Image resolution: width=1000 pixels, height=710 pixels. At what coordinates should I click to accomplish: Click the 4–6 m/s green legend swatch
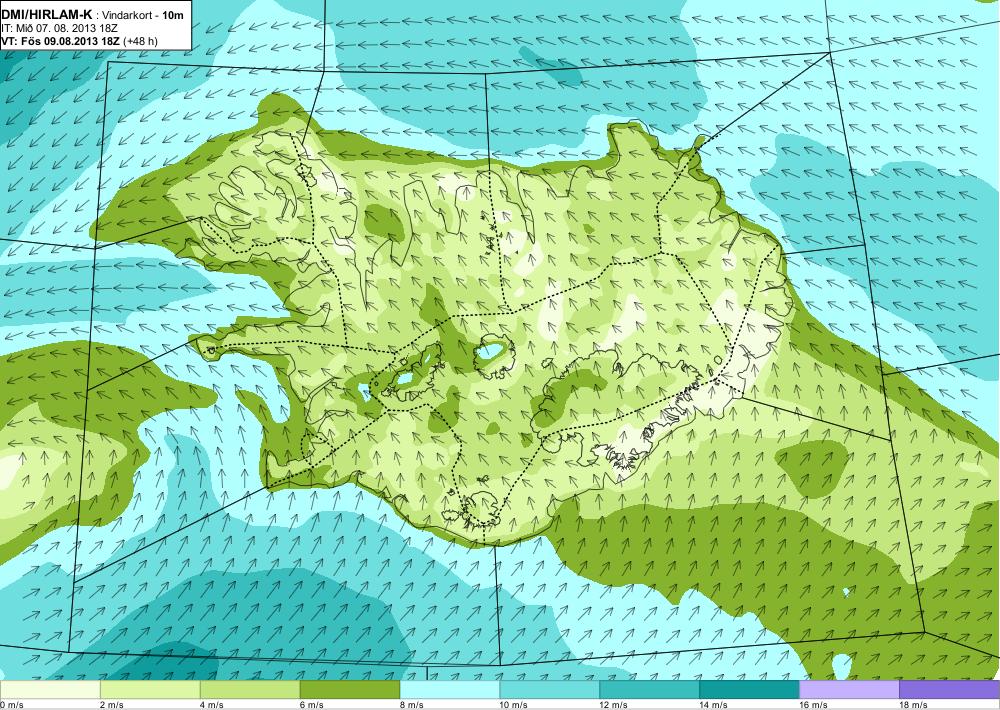[x=250, y=690]
